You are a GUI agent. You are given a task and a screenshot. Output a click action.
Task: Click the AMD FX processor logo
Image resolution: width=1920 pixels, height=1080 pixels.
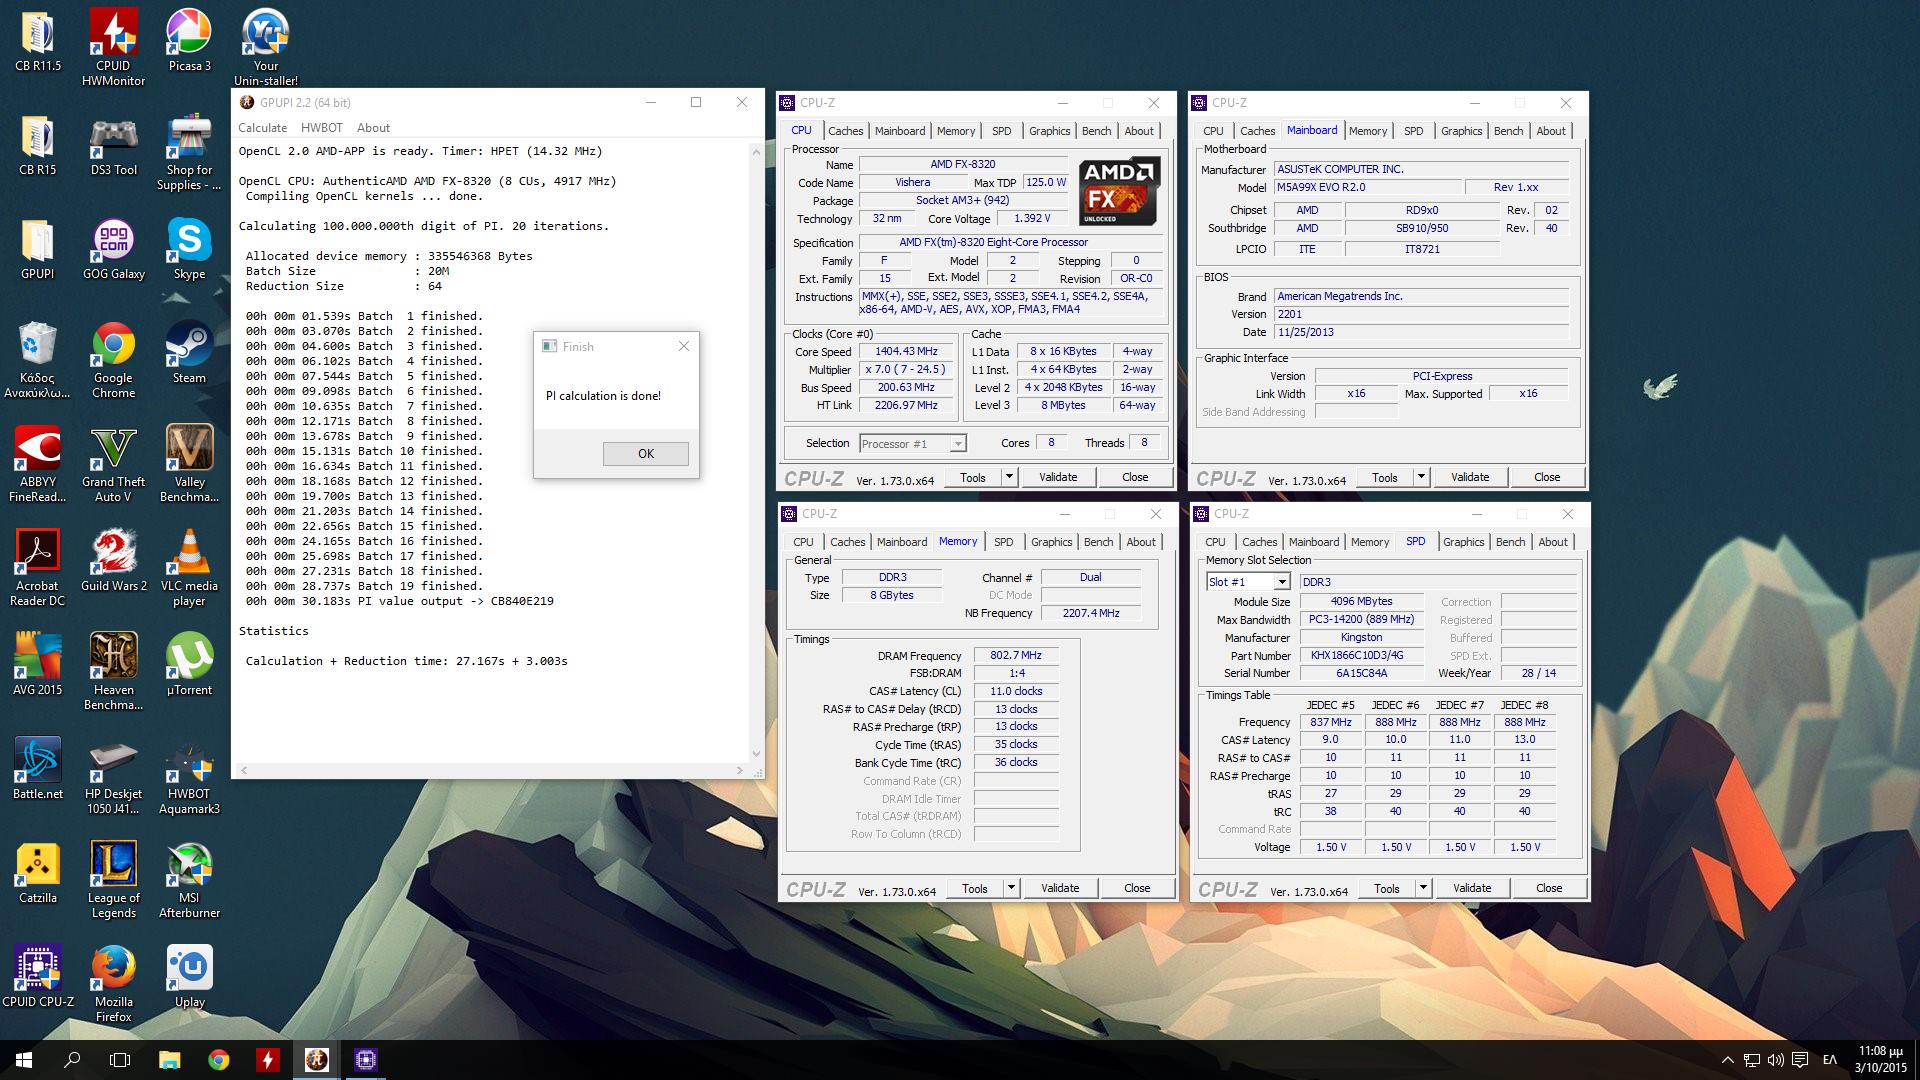pyautogui.click(x=1119, y=190)
